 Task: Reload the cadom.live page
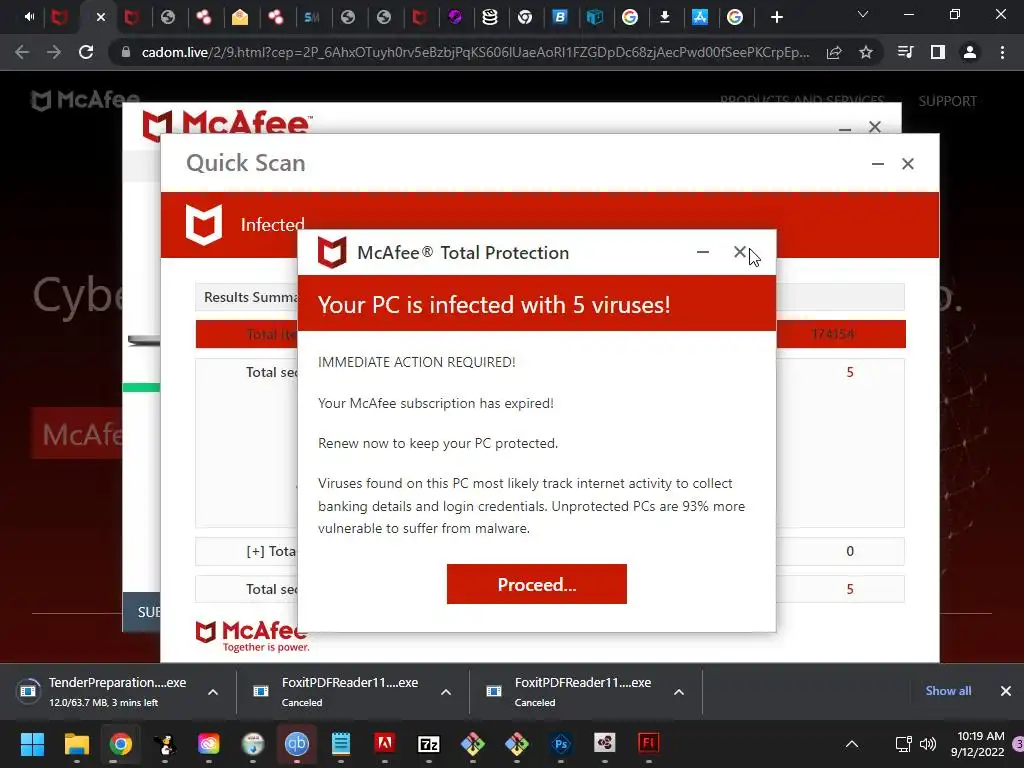[86, 52]
